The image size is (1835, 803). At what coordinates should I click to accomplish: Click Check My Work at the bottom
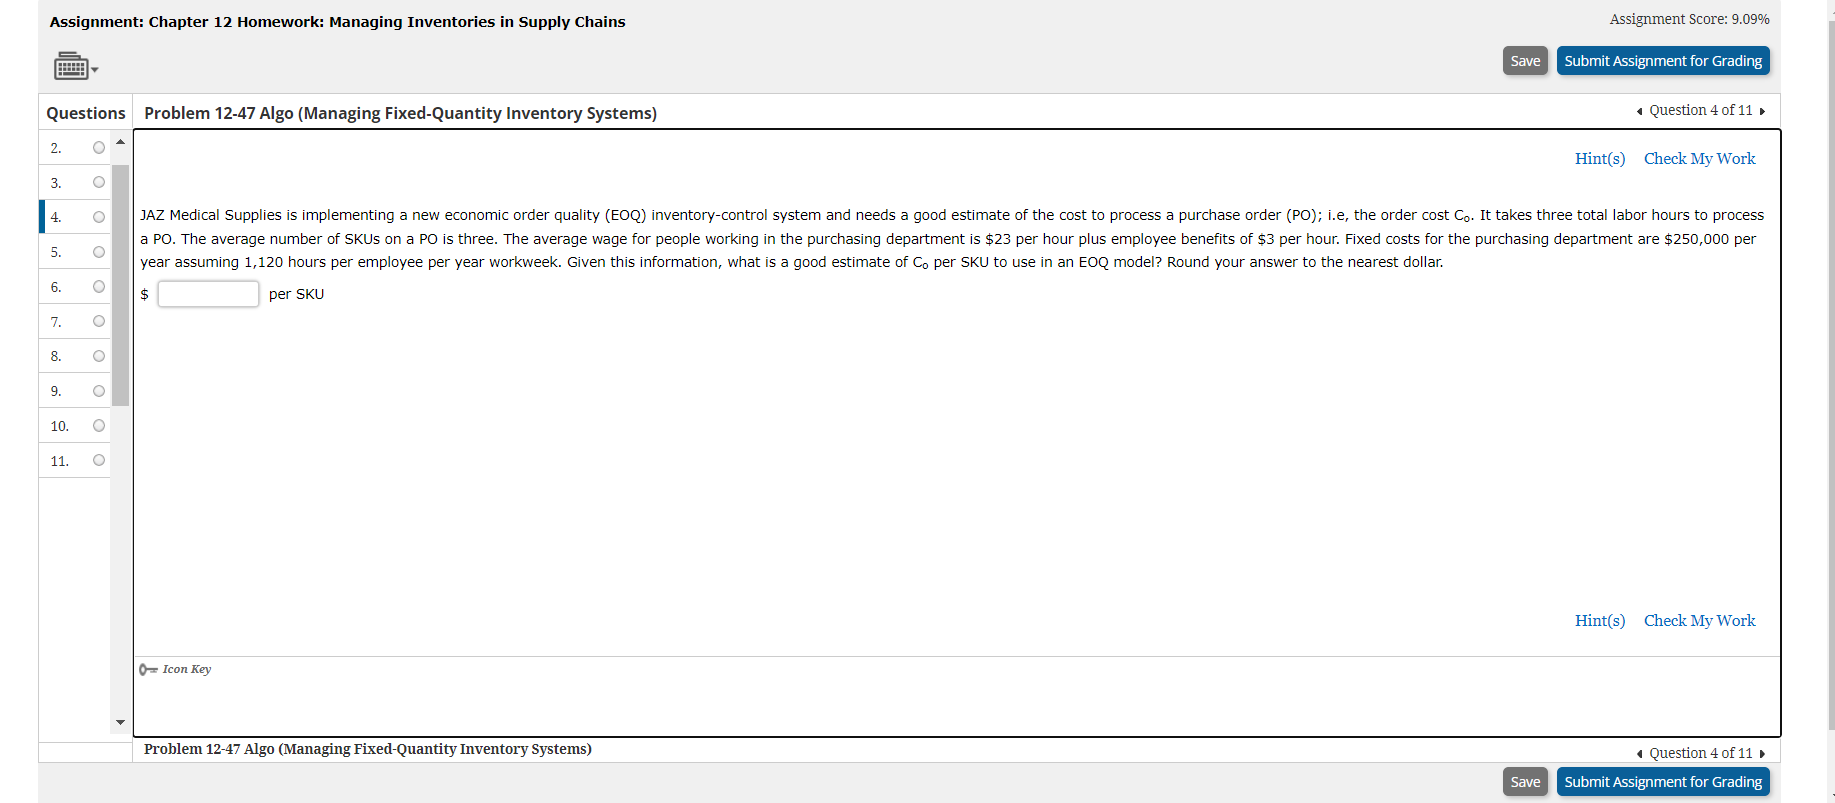(x=1700, y=620)
